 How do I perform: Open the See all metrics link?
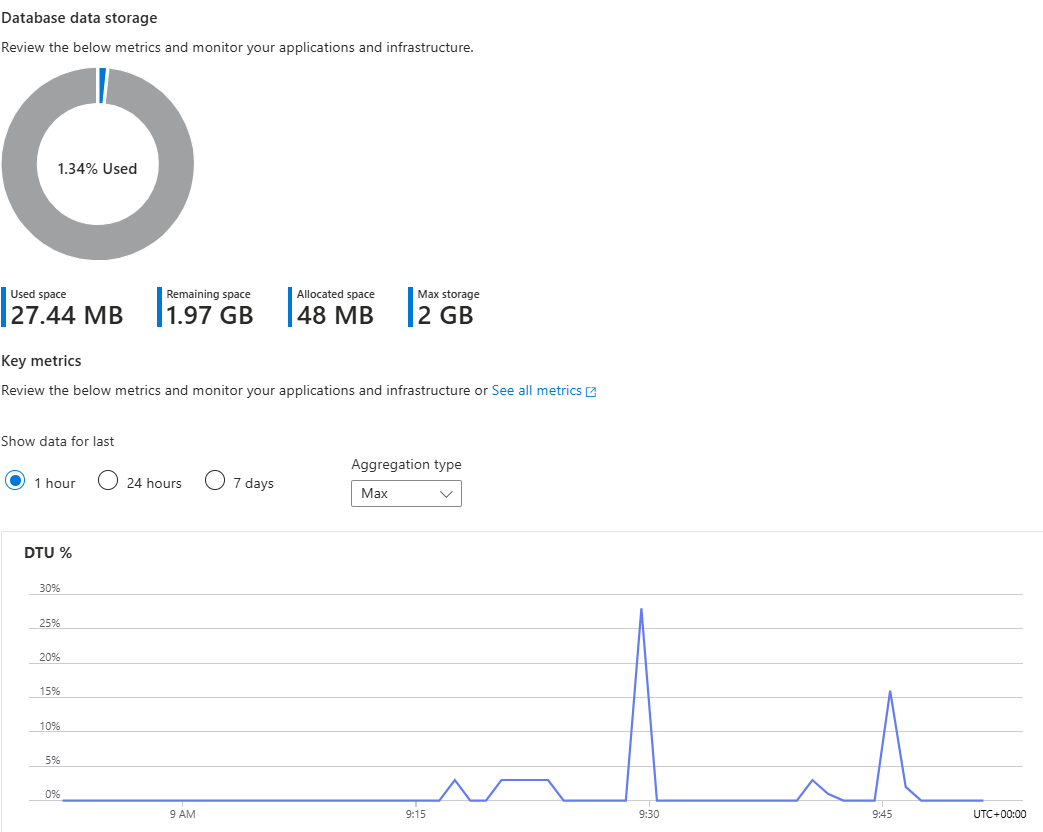[x=536, y=391]
